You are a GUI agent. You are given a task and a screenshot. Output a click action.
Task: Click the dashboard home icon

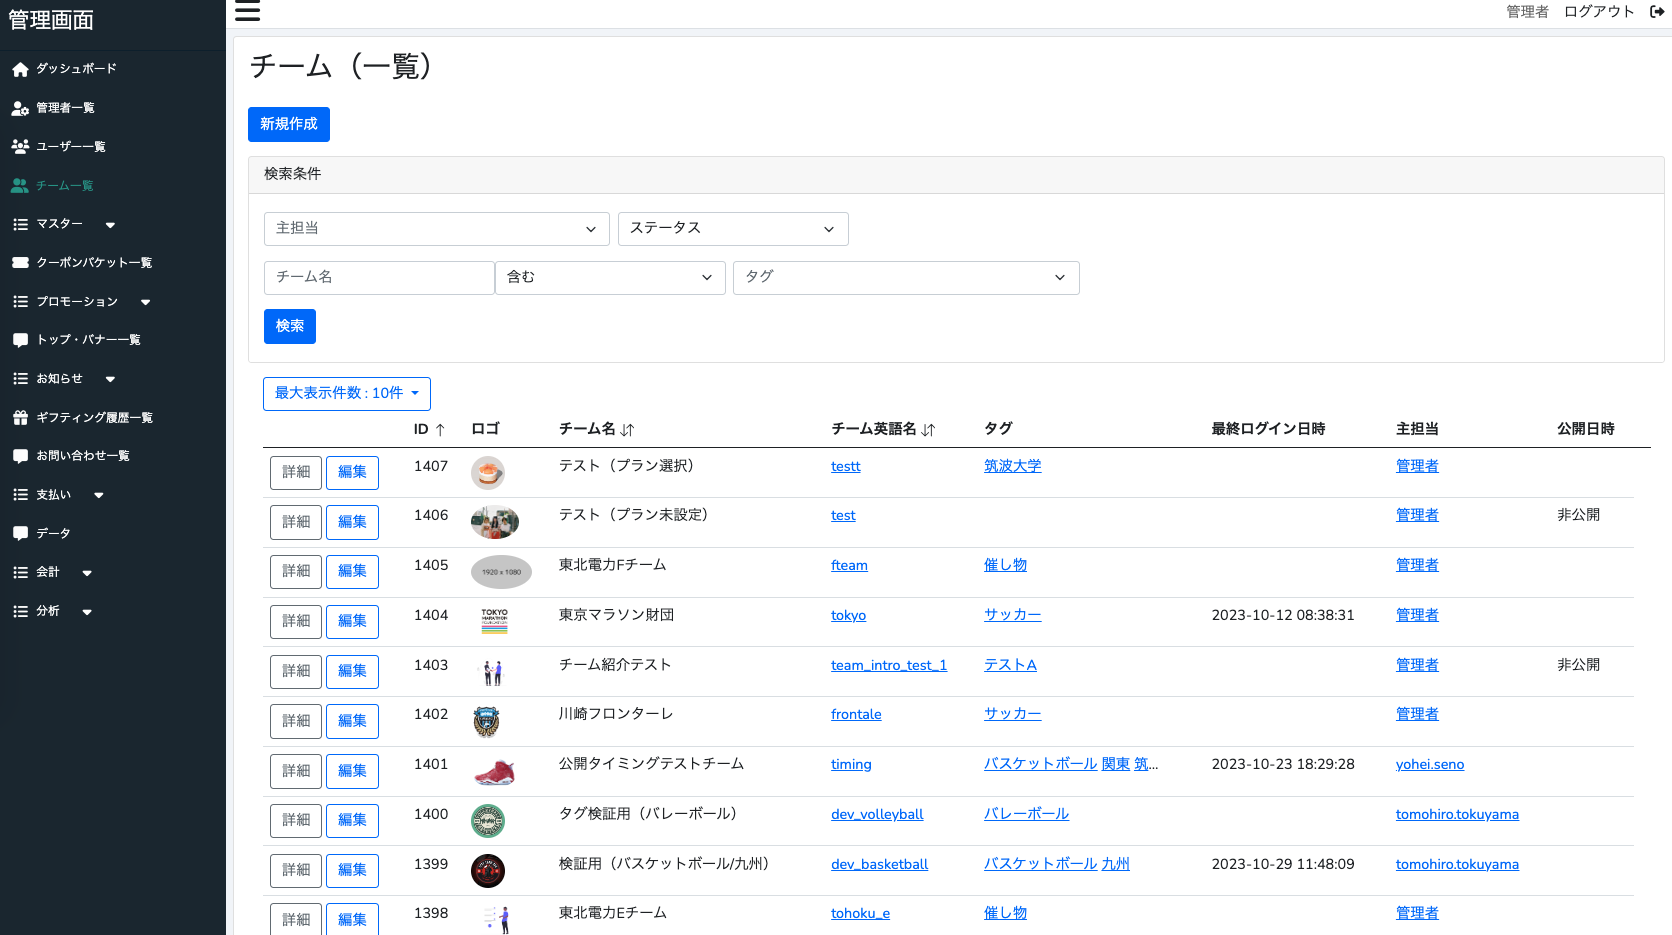pos(20,69)
